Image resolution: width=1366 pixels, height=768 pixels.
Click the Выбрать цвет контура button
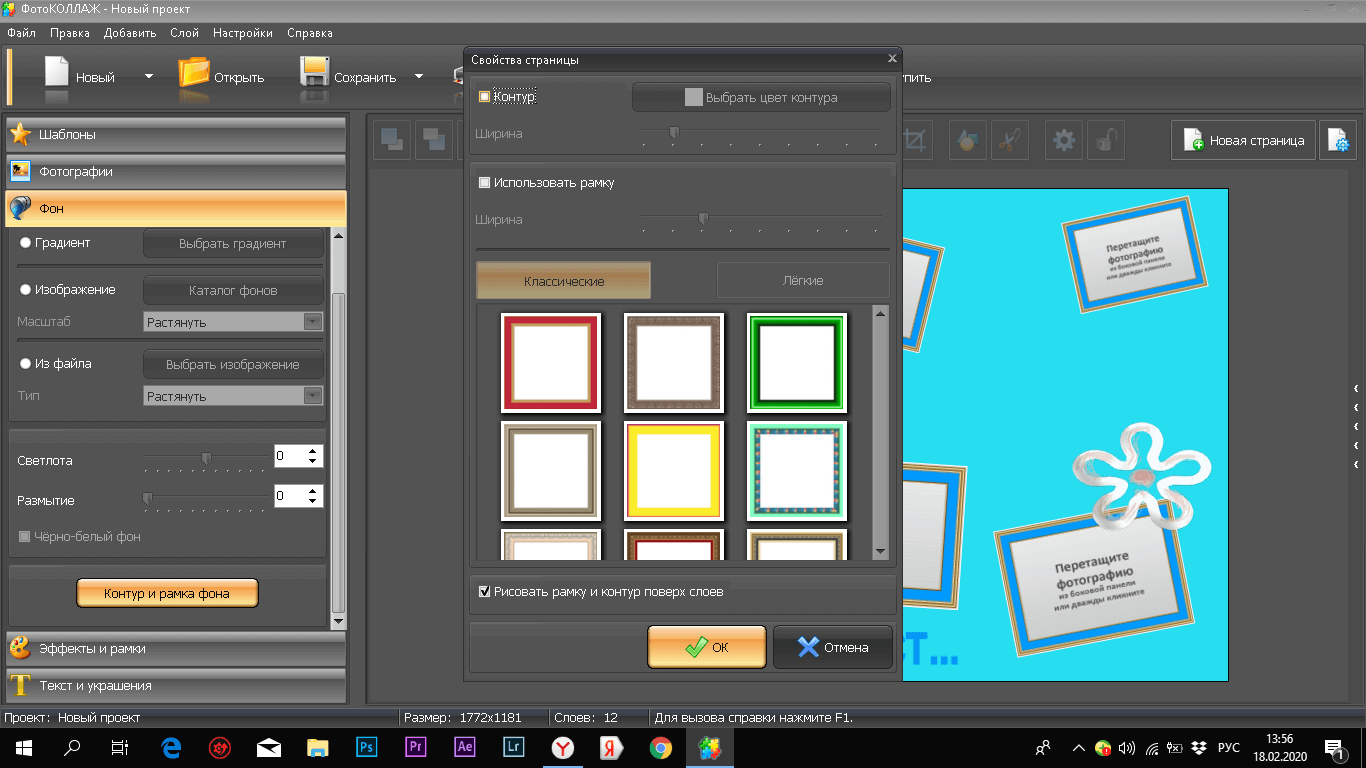pyautogui.click(x=761, y=97)
